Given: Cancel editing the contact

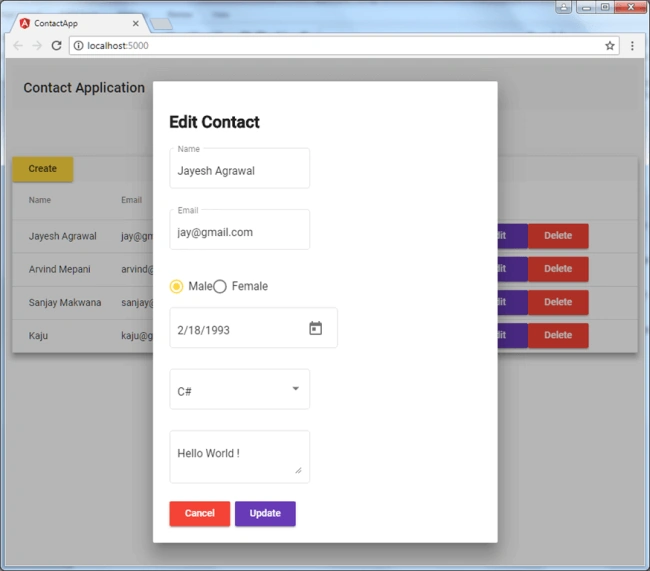Looking at the screenshot, I should tap(199, 513).
